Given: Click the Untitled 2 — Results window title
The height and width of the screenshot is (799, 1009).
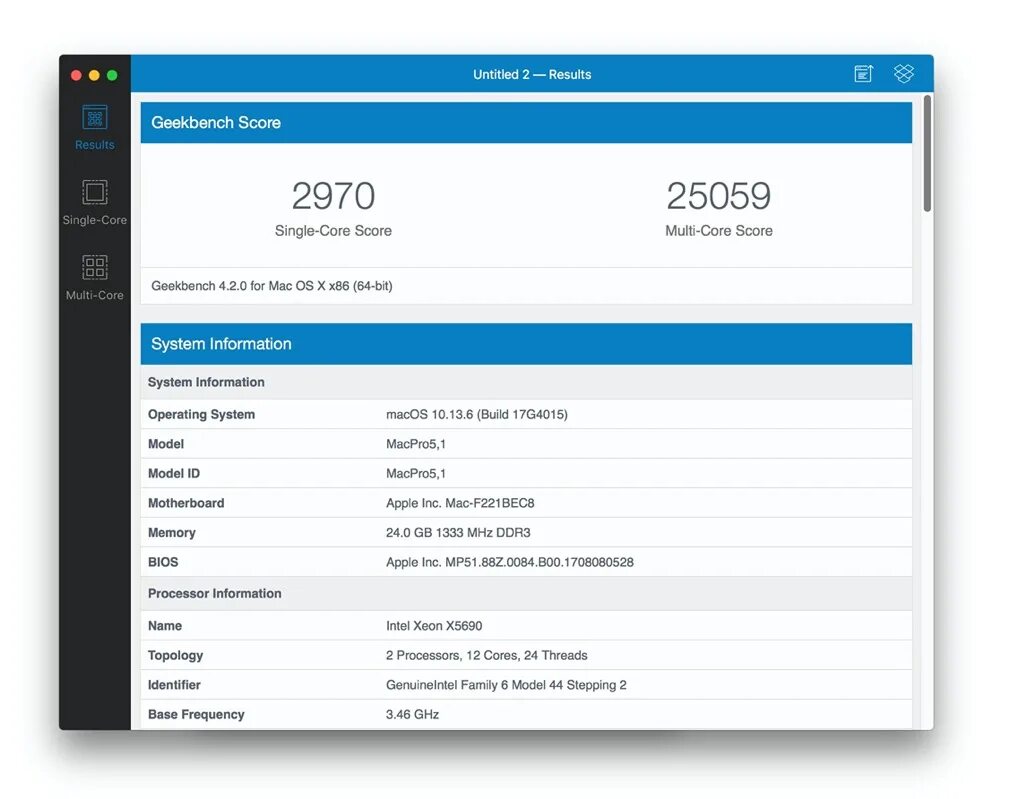Looking at the screenshot, I should (x=532, y=74).
